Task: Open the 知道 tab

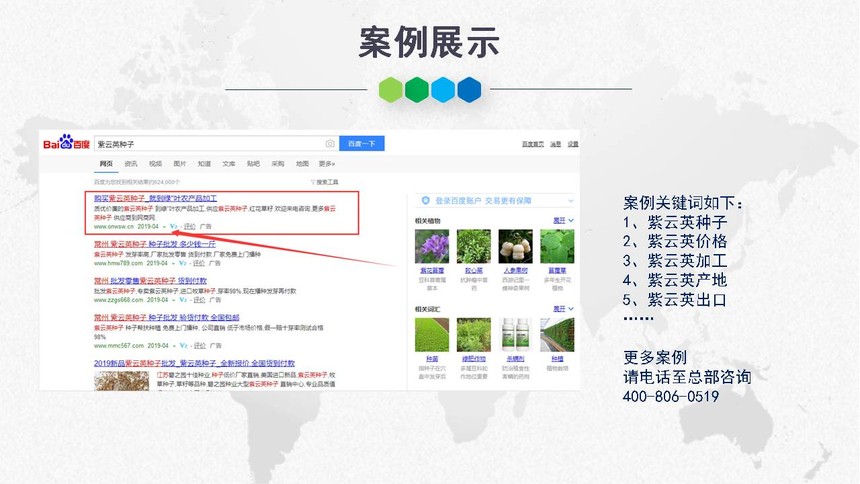Action: point(204,164)
